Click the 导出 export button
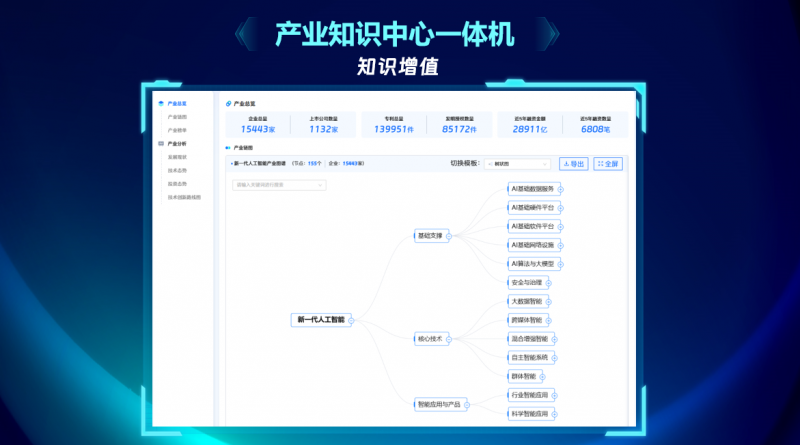This screenshot has height=445, width=800. coord(573,164)
